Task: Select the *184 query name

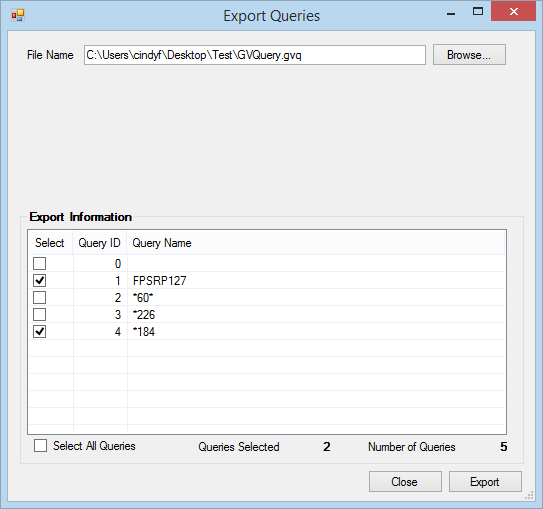Action: tap(144, 331)
